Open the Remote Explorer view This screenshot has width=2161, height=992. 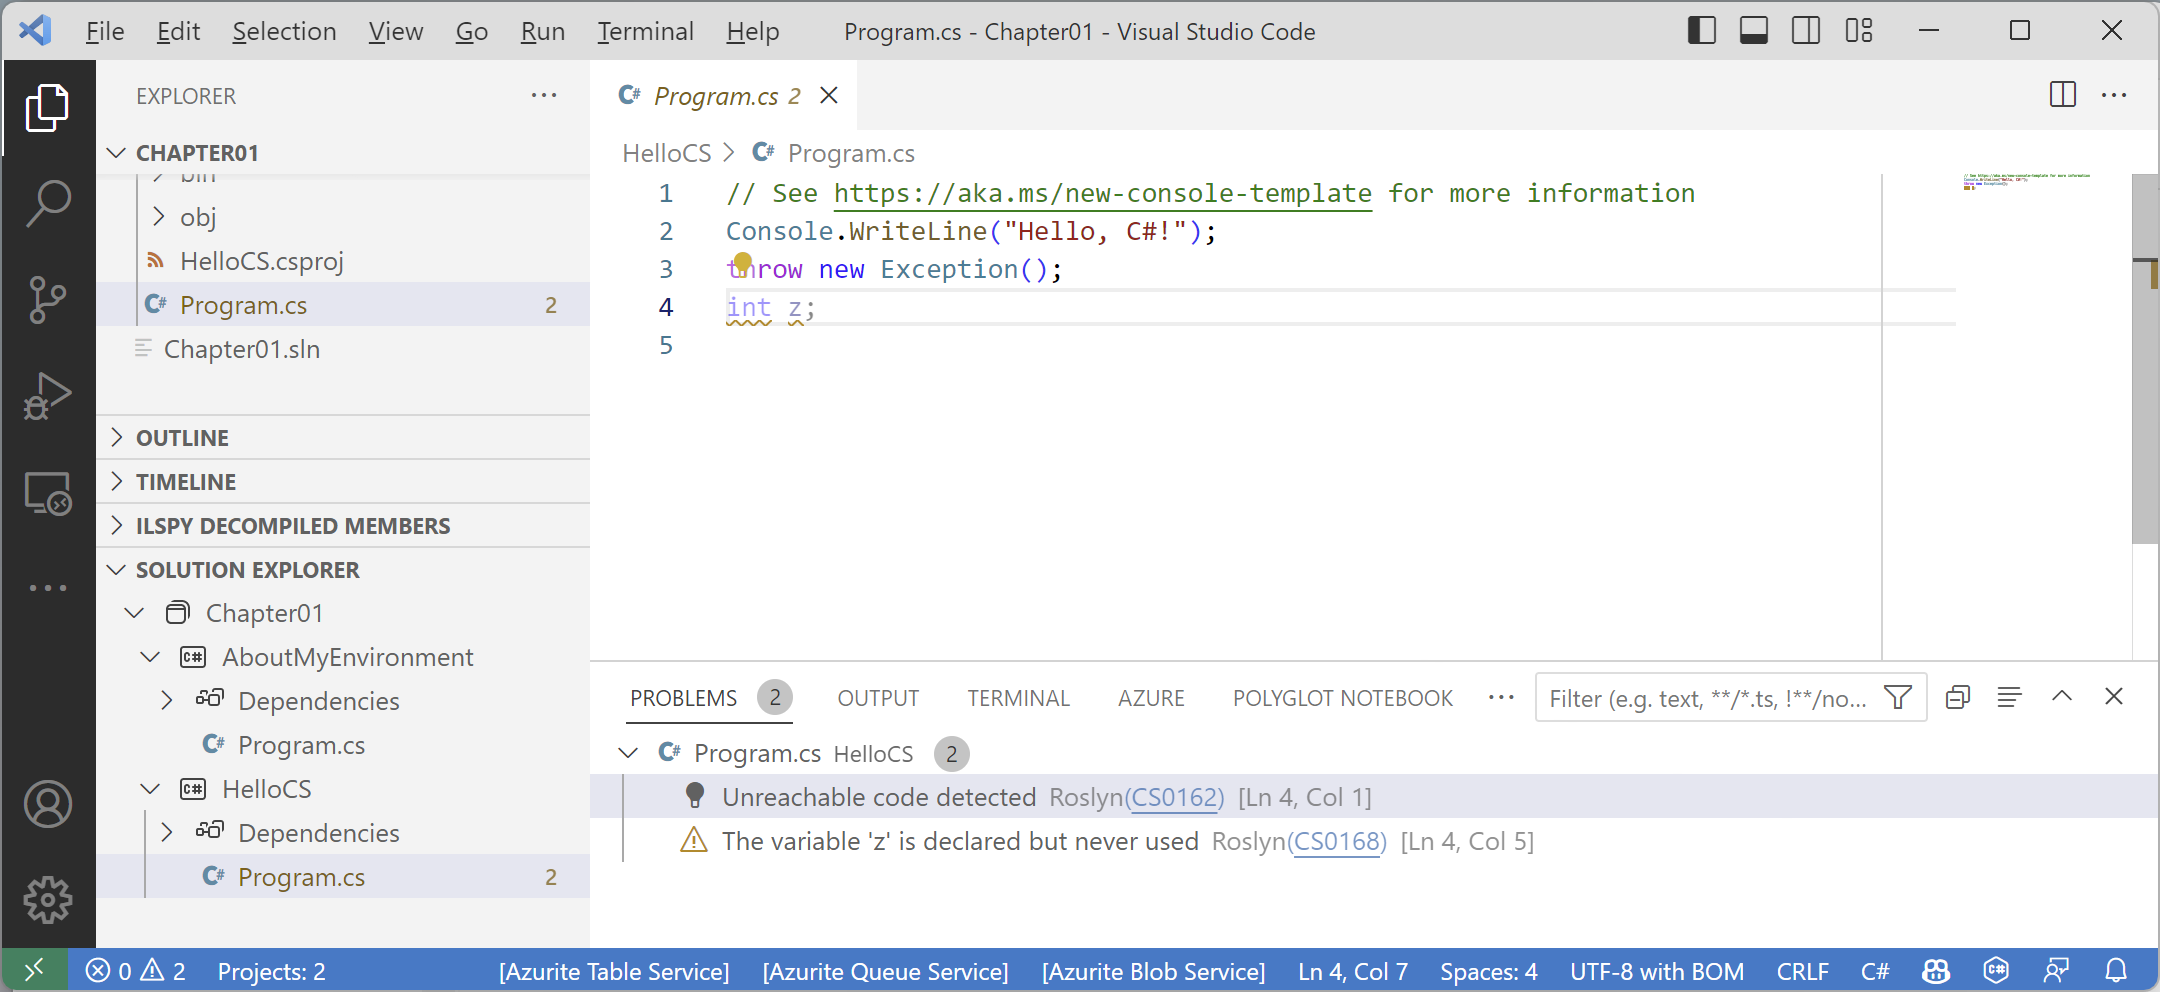47,493
